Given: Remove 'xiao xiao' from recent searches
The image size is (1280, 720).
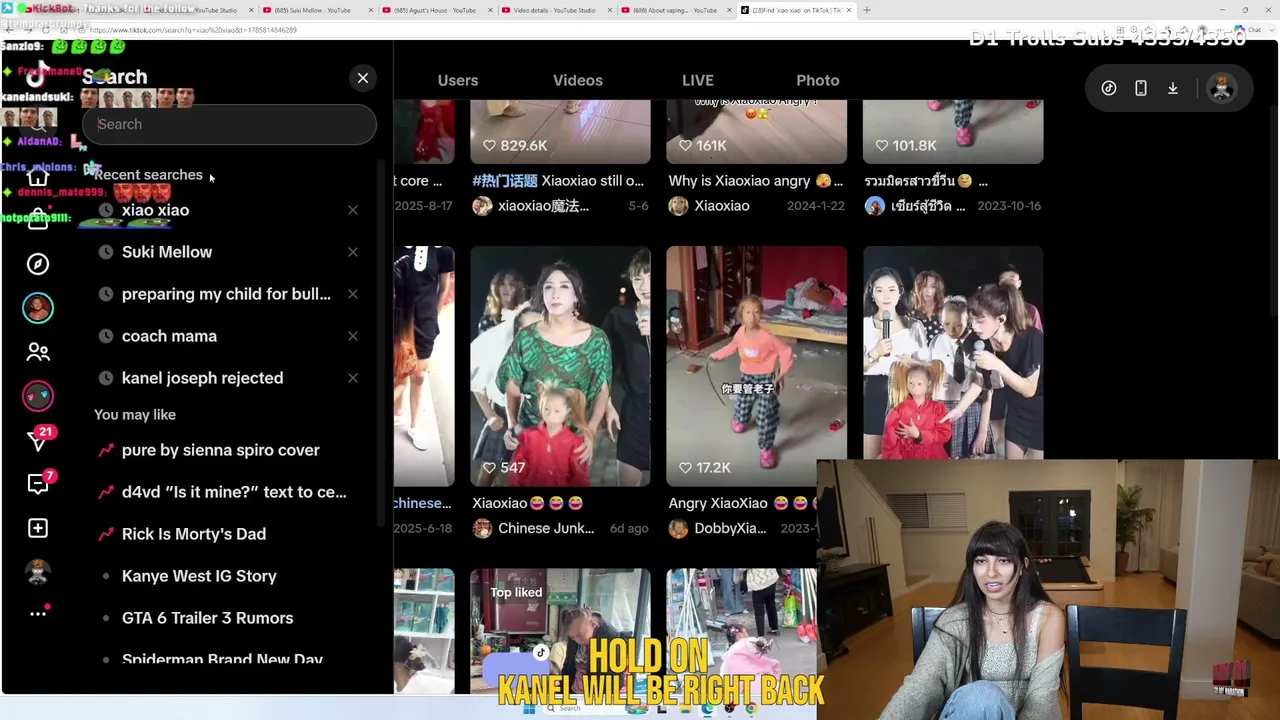Looking at the screenshot, I should [x=353, y=210].
